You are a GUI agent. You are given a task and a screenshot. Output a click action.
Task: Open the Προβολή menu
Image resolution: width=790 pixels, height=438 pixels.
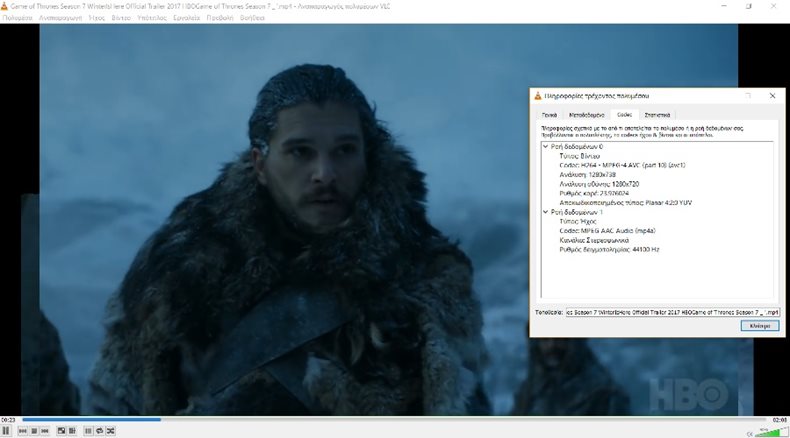pos(220,18)
